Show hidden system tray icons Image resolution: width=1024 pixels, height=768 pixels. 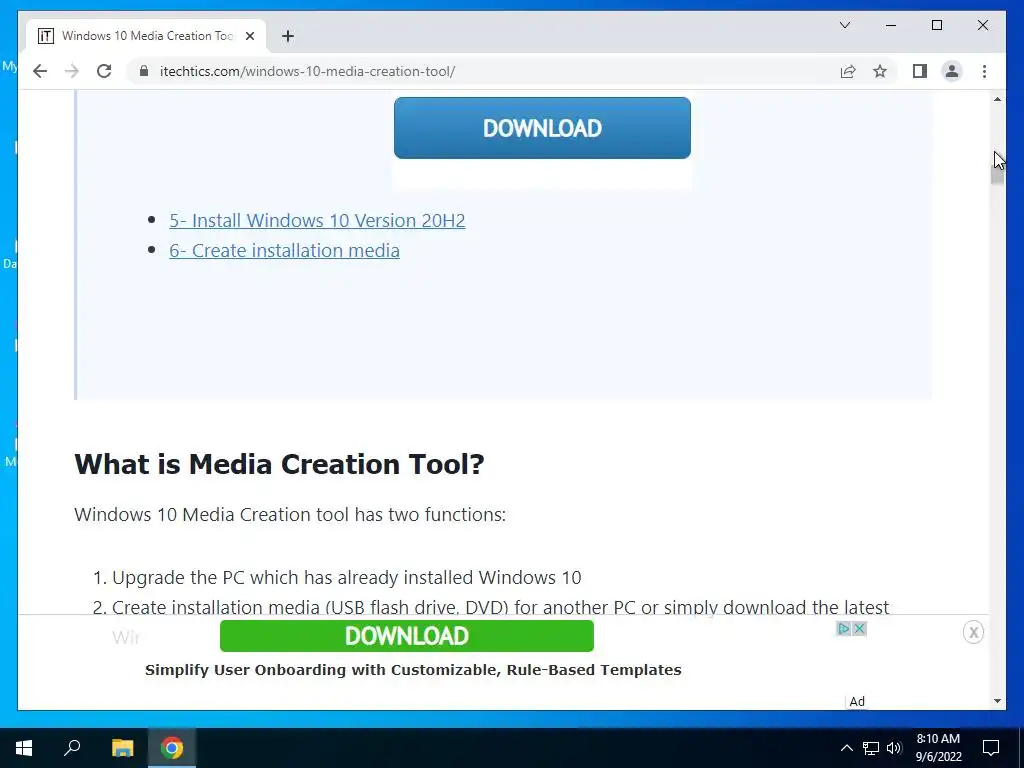846,748
